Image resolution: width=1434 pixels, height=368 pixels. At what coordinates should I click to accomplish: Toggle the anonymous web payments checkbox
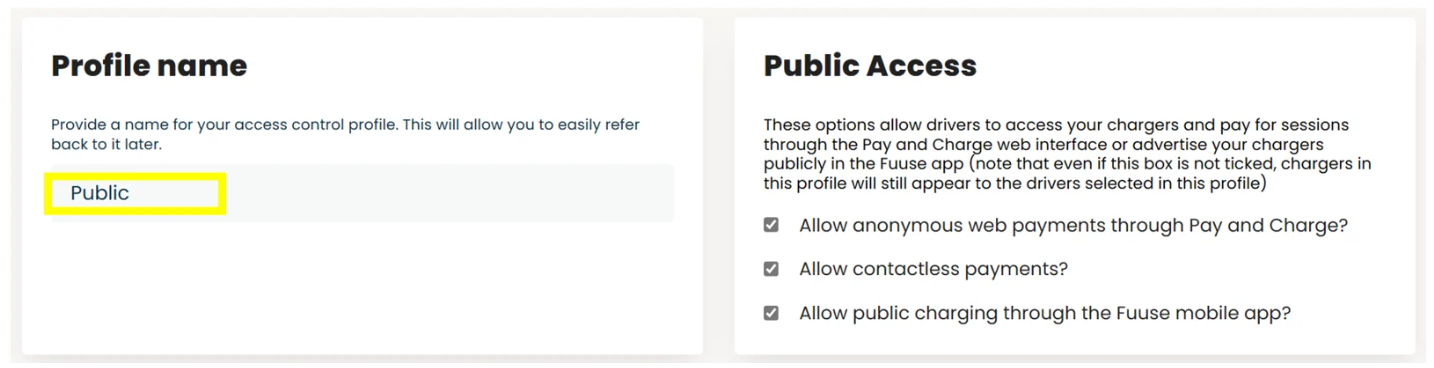click(771, 226)
